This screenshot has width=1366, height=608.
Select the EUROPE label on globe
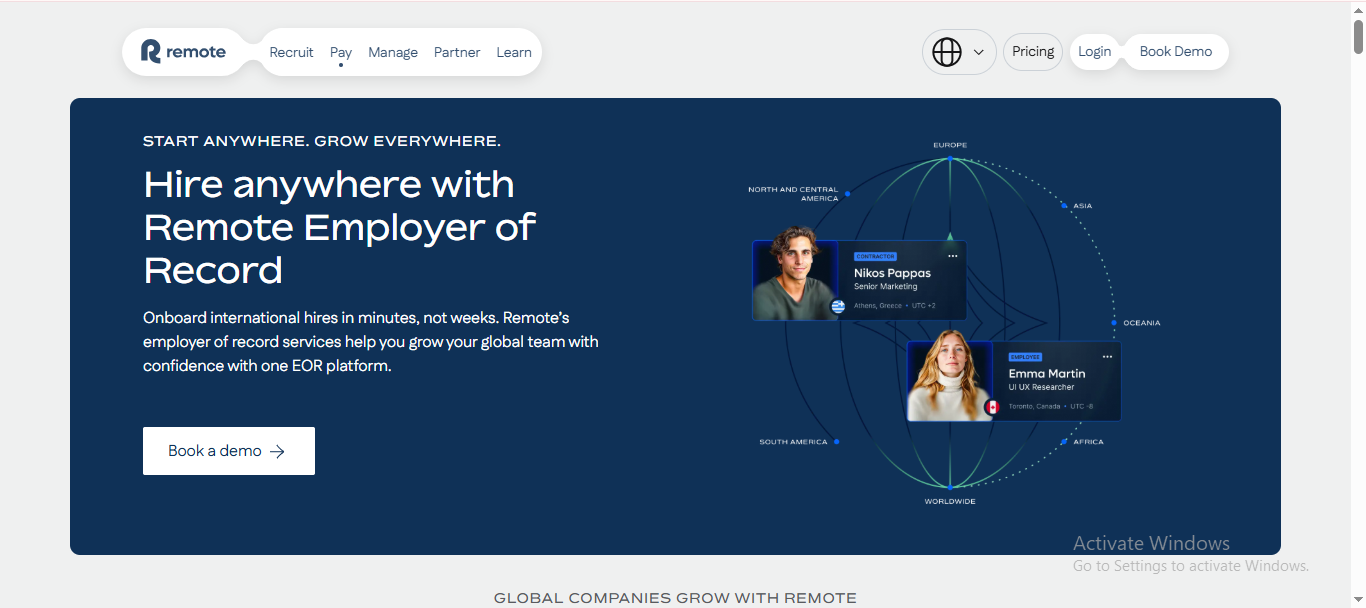click(950, 145)
